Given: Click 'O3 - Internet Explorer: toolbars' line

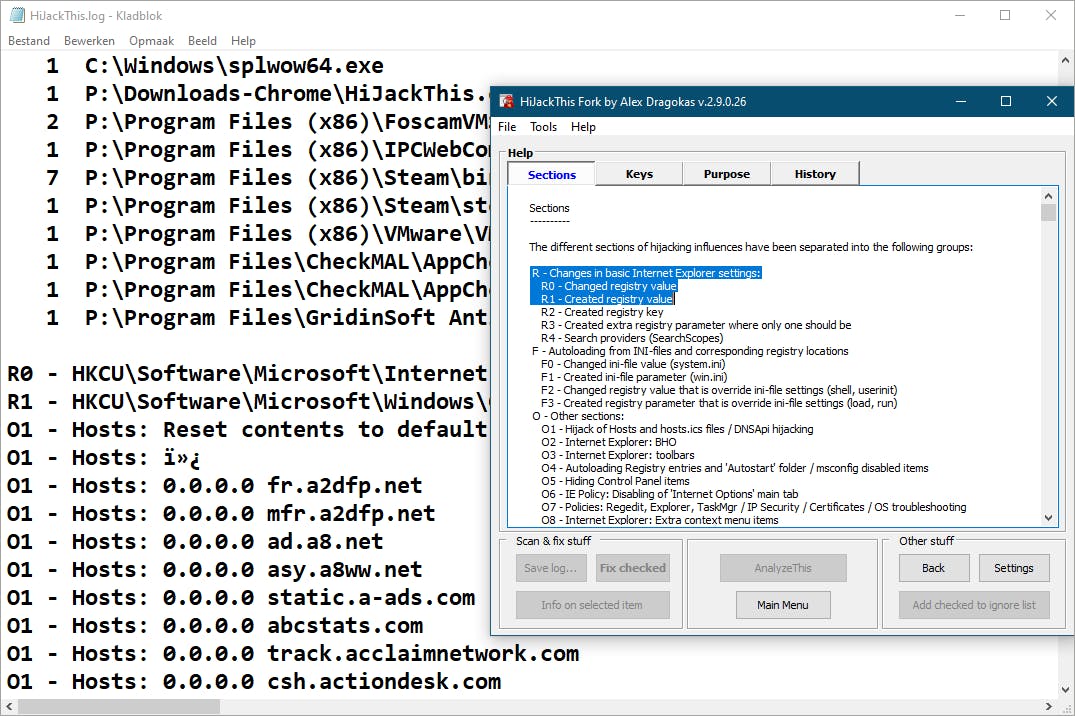Looking at the screenshot, I should 617,455.
